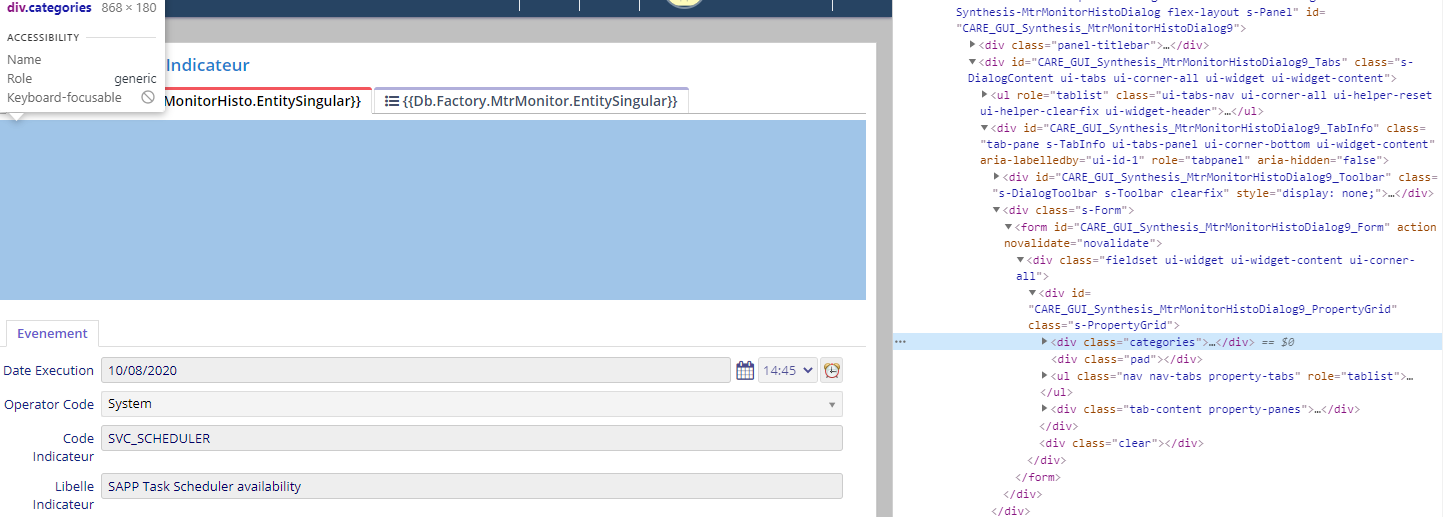Switch to the Evenement tab
The height and width of the screenshot is (517, 1443).
point(52,334)
